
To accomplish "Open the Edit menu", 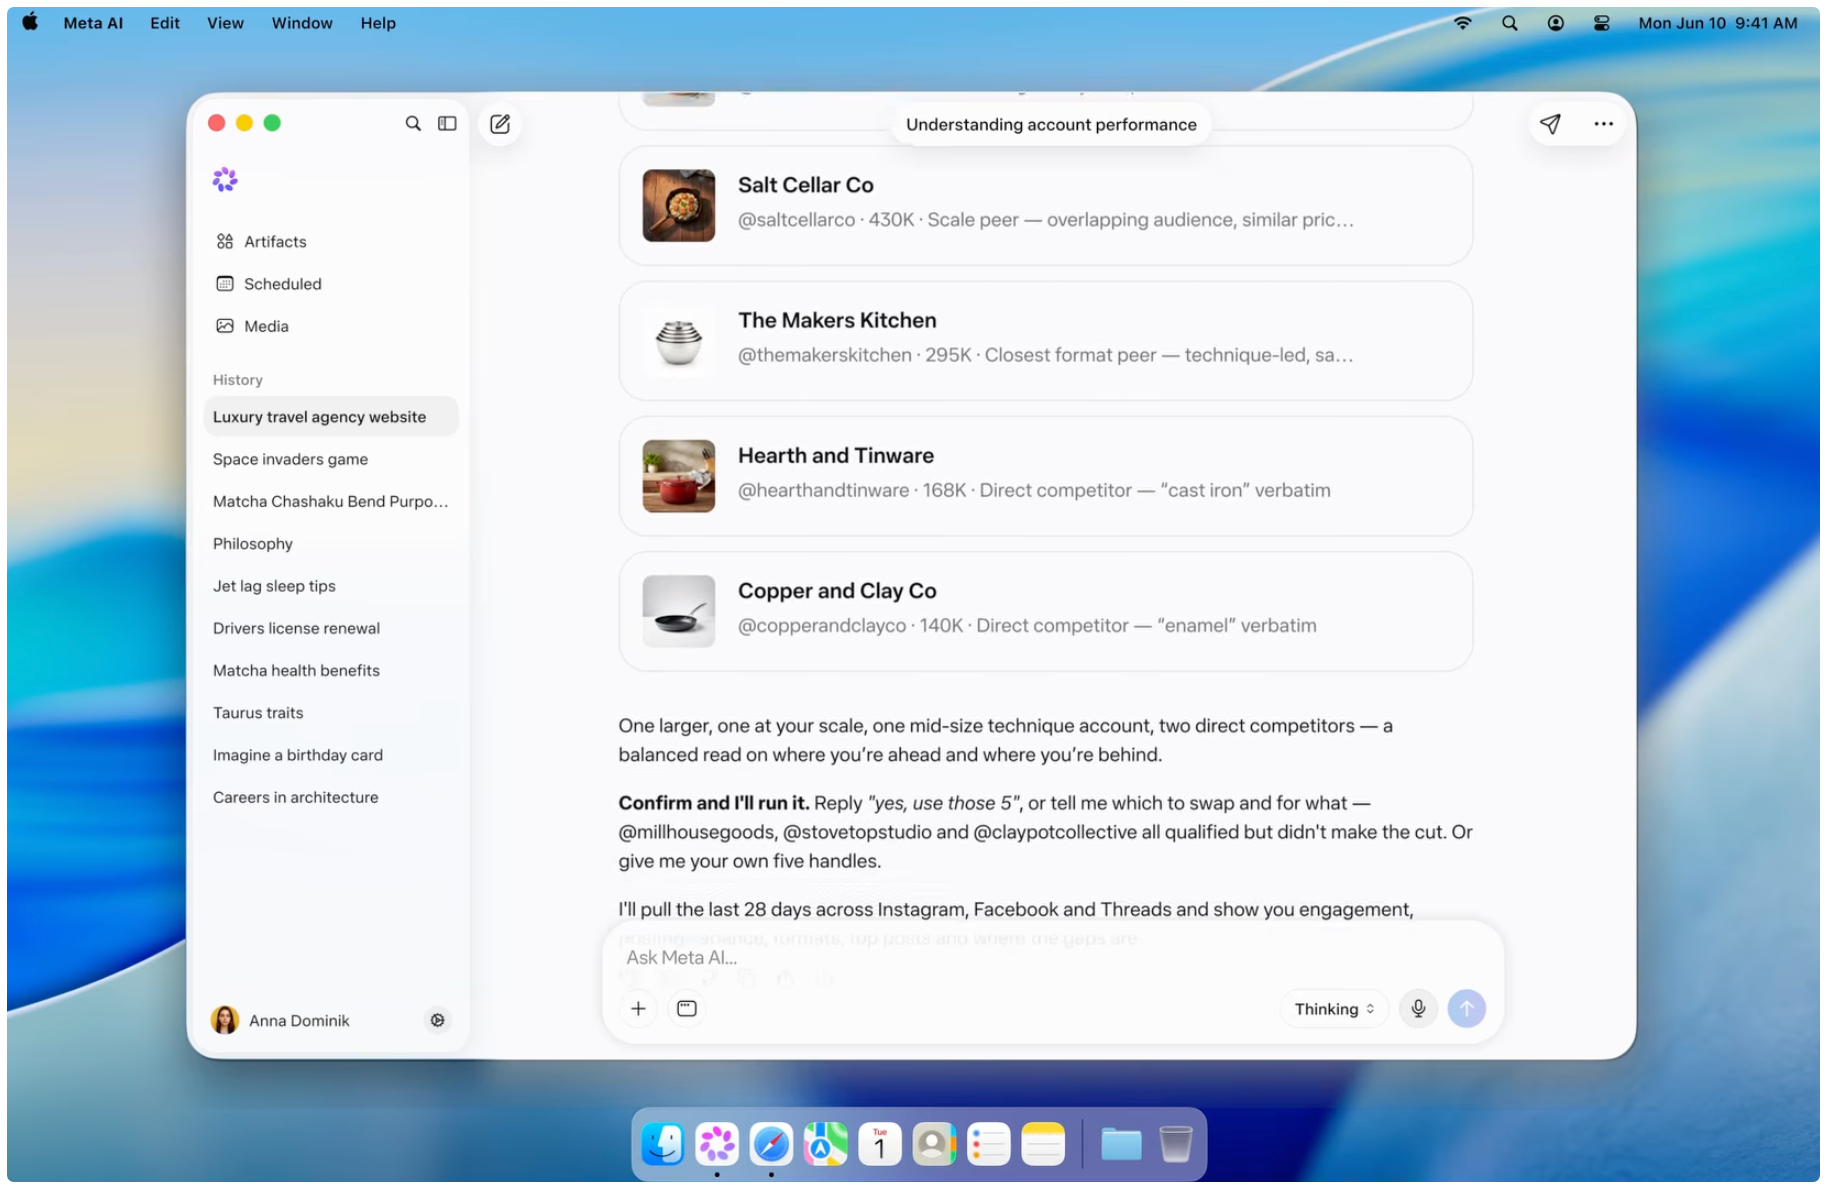I will point(165,23).
